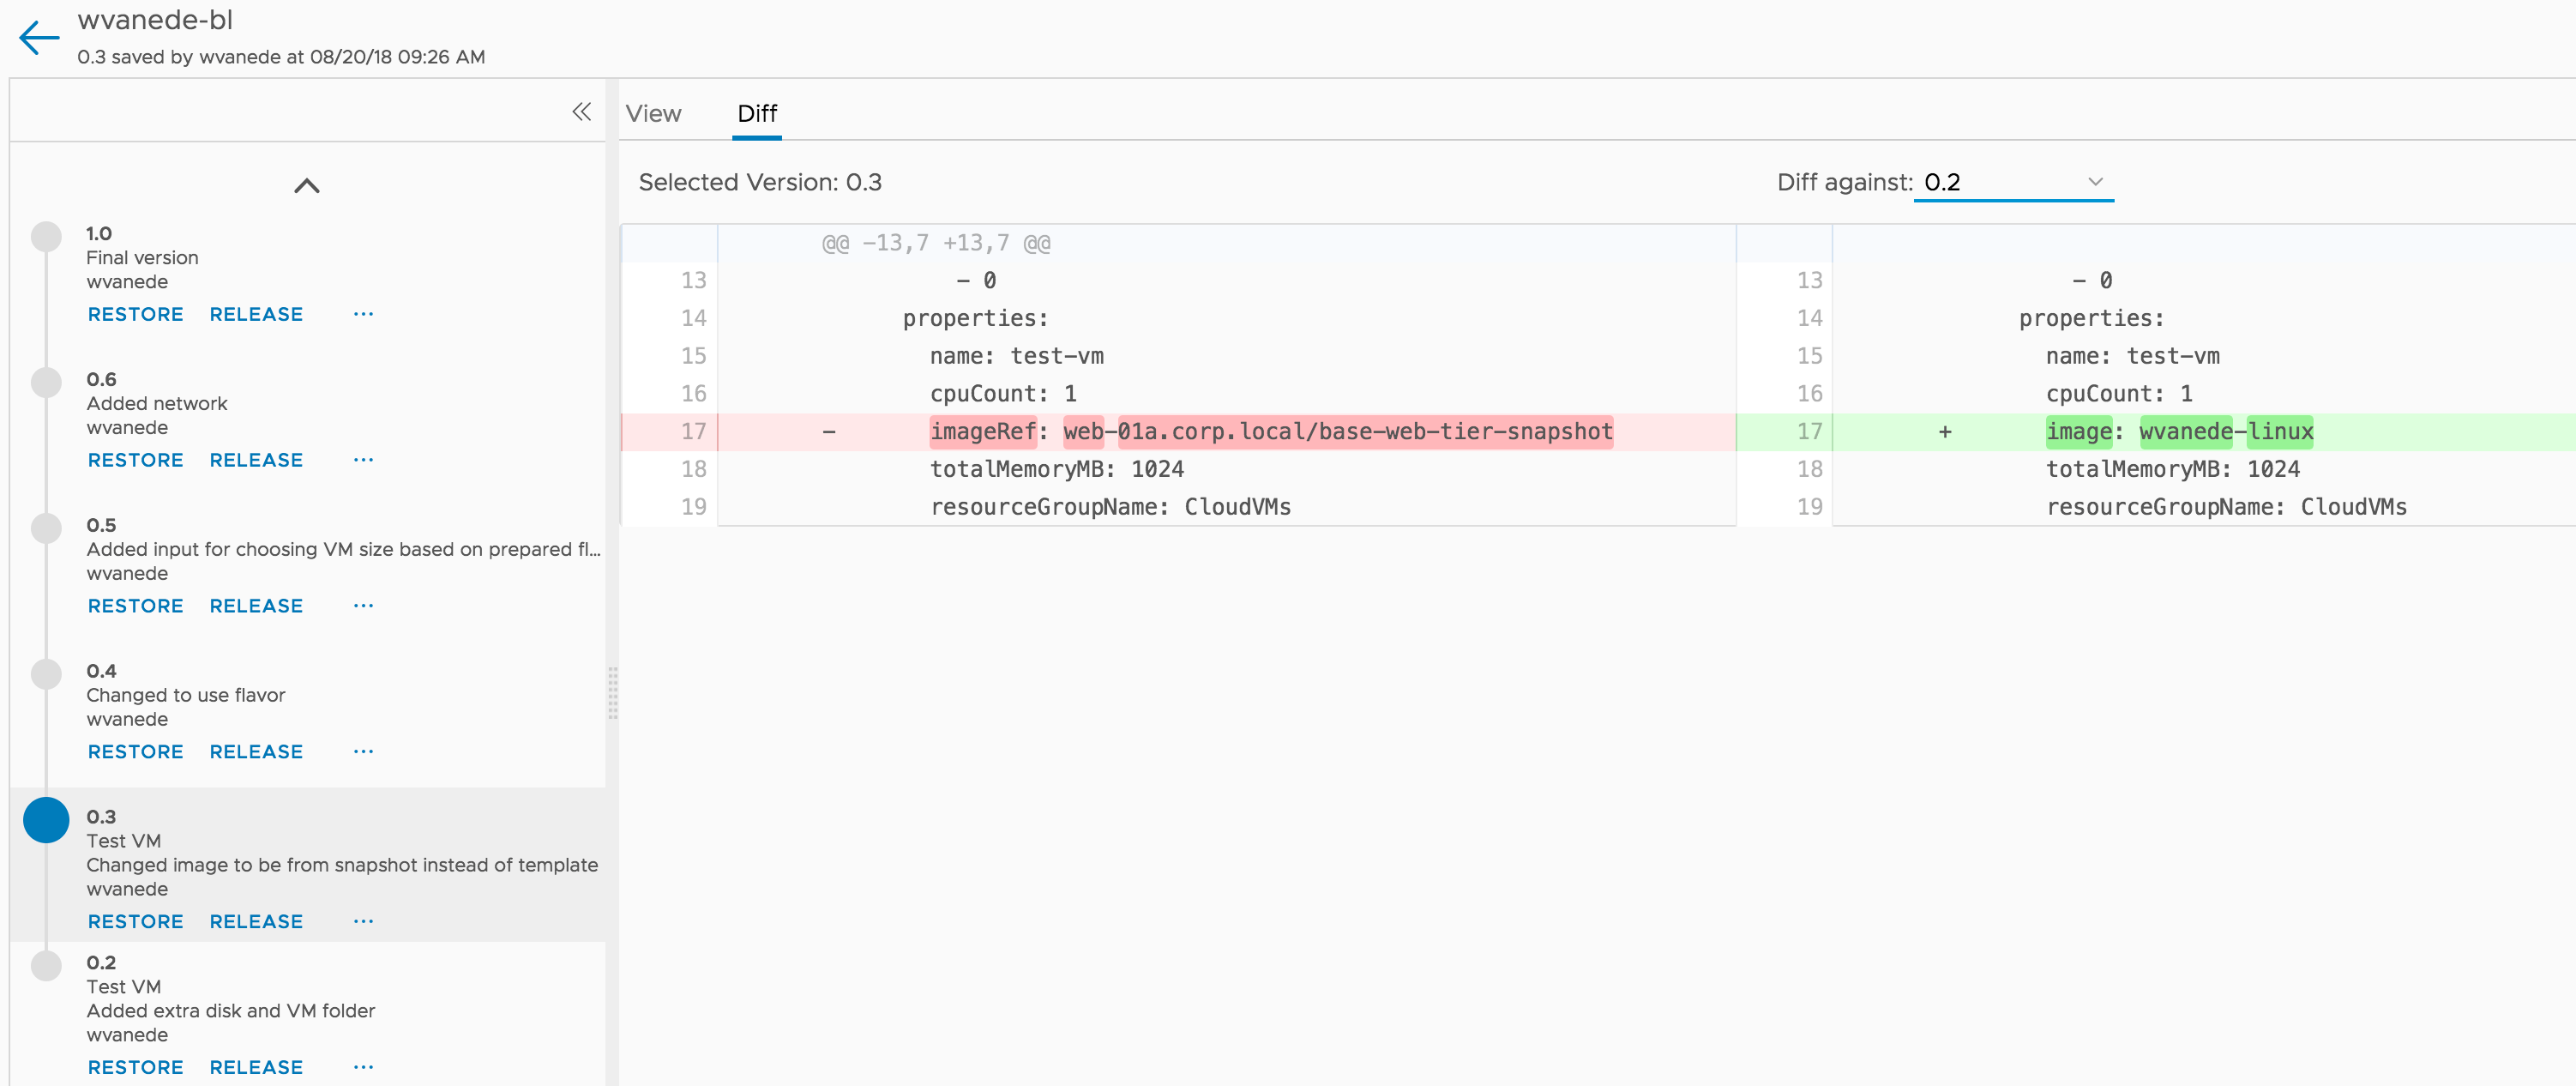The image size is (2576, 1086).
Task: Open more options for version 0.6
Action: click(363, 460)
